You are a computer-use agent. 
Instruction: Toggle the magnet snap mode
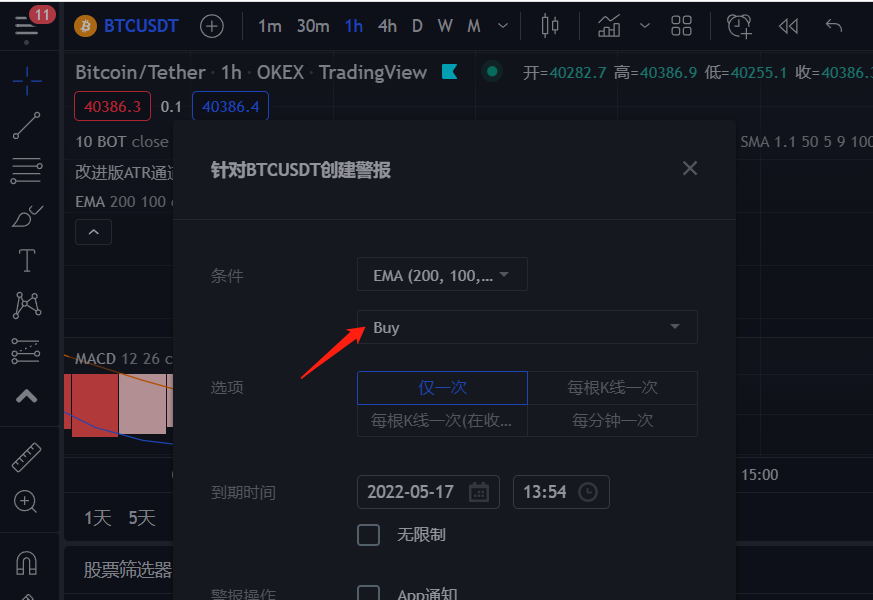point(27,563)
